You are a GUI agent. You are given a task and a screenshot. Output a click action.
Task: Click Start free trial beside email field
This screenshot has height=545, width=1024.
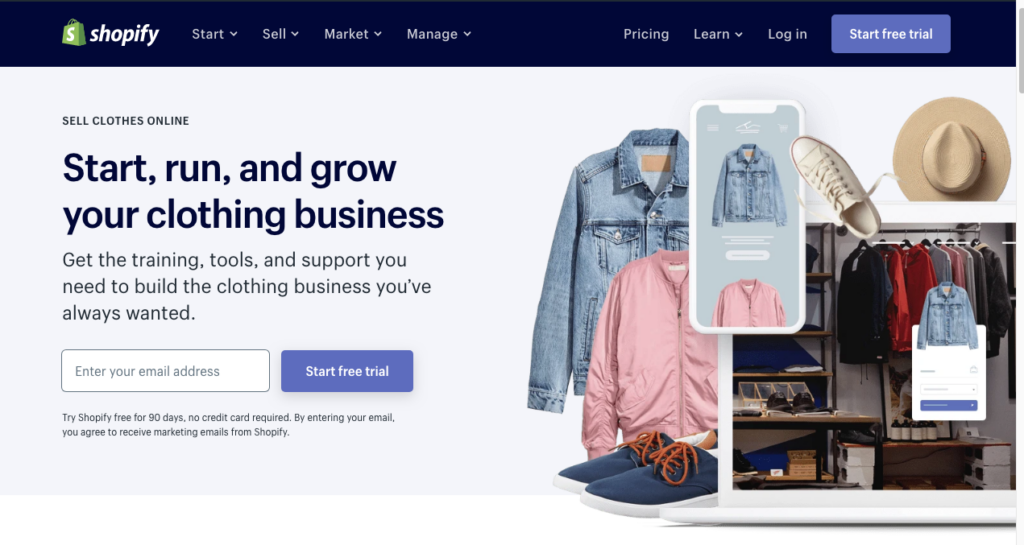click(x=347, y=371)
